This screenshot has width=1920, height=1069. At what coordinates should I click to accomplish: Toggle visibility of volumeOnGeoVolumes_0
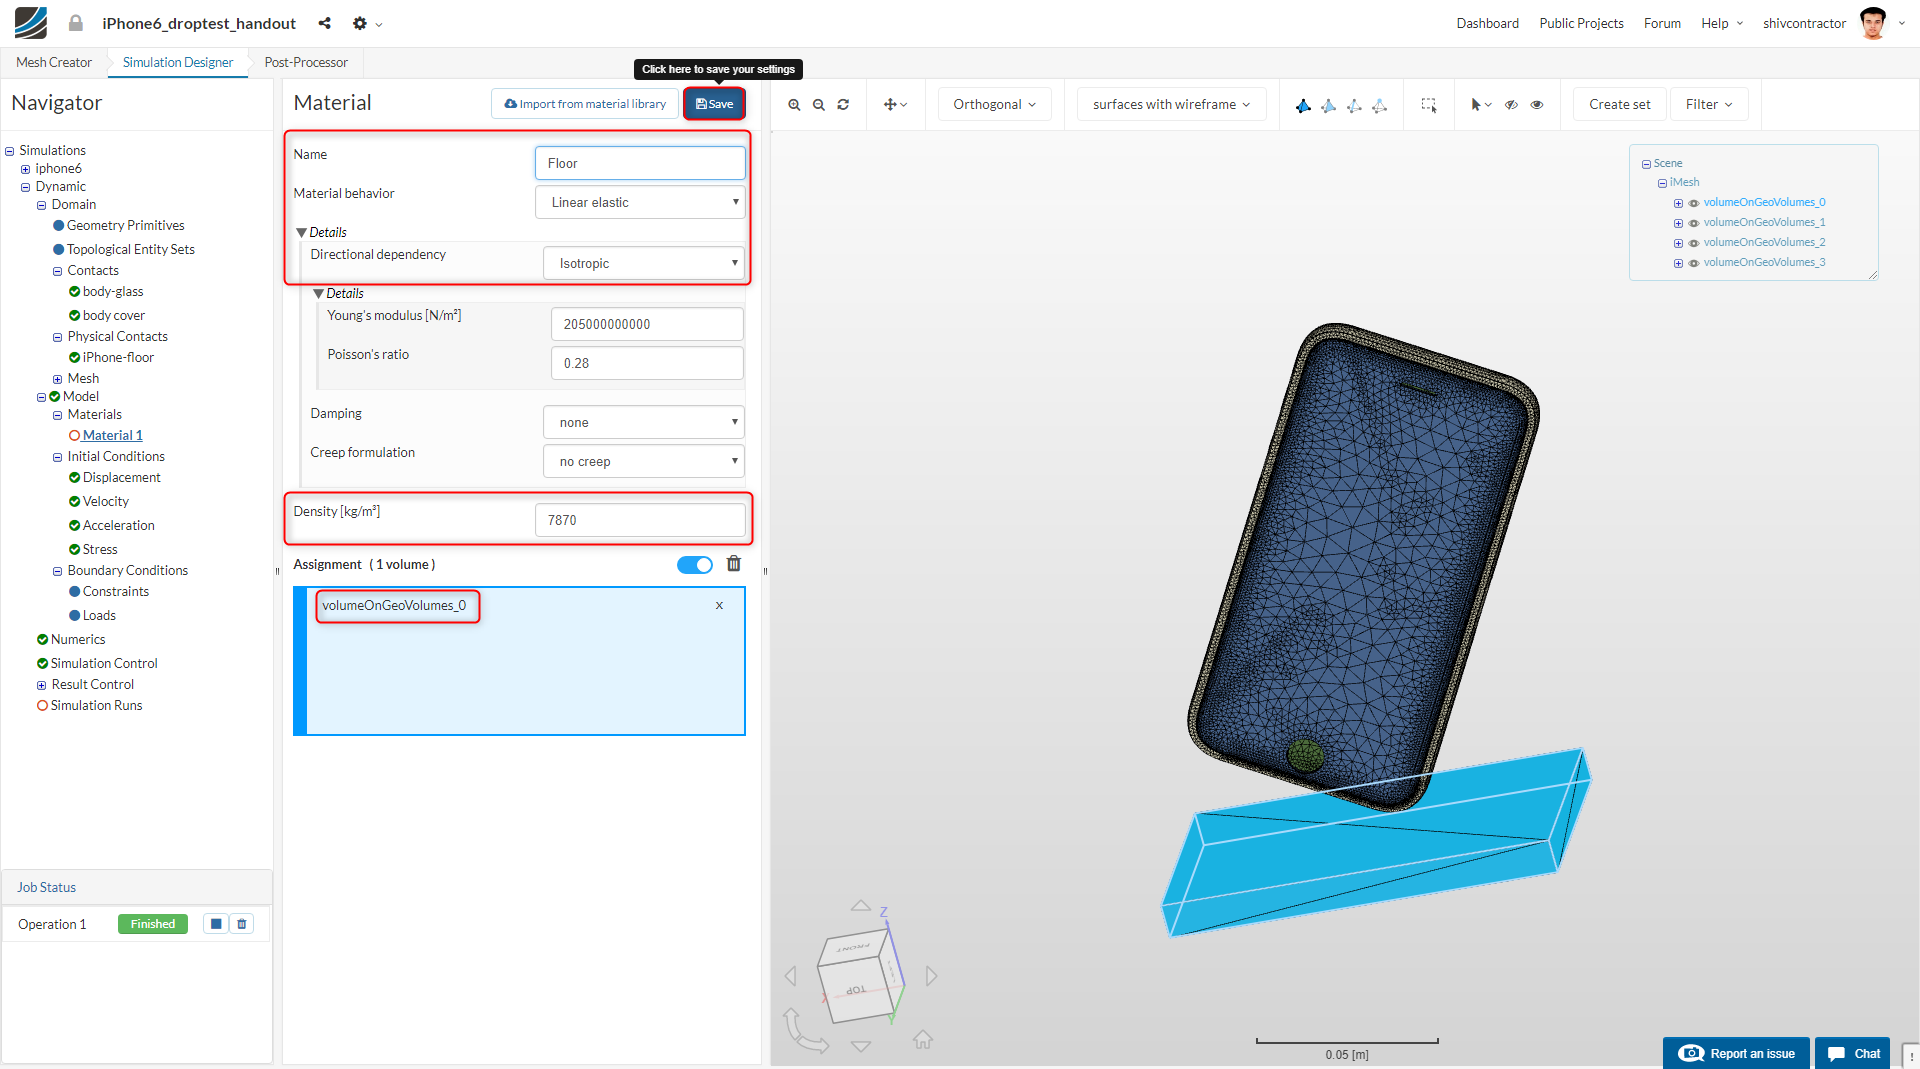coord(1694,203)
